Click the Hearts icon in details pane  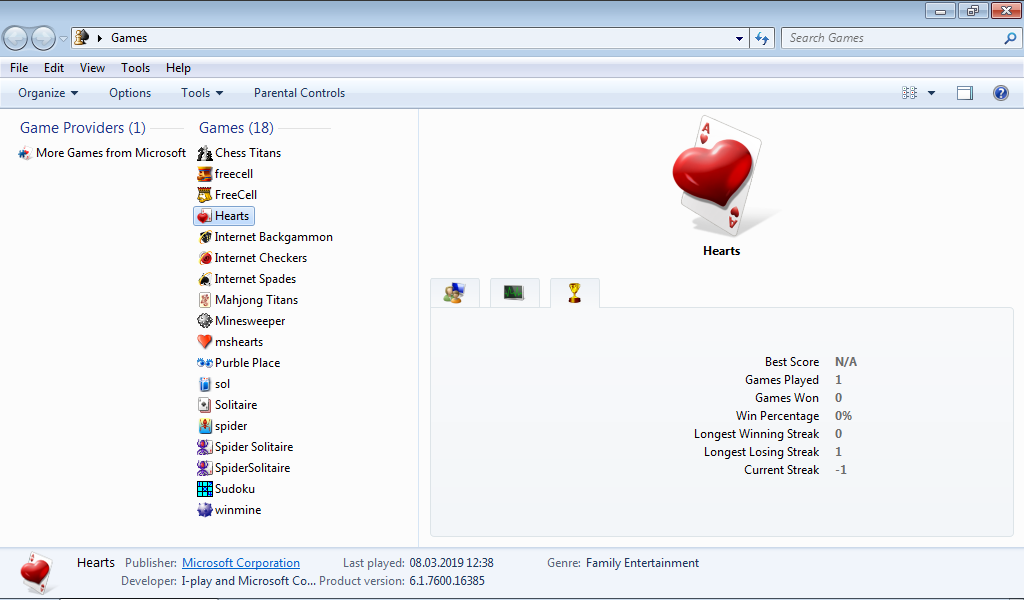36,573
